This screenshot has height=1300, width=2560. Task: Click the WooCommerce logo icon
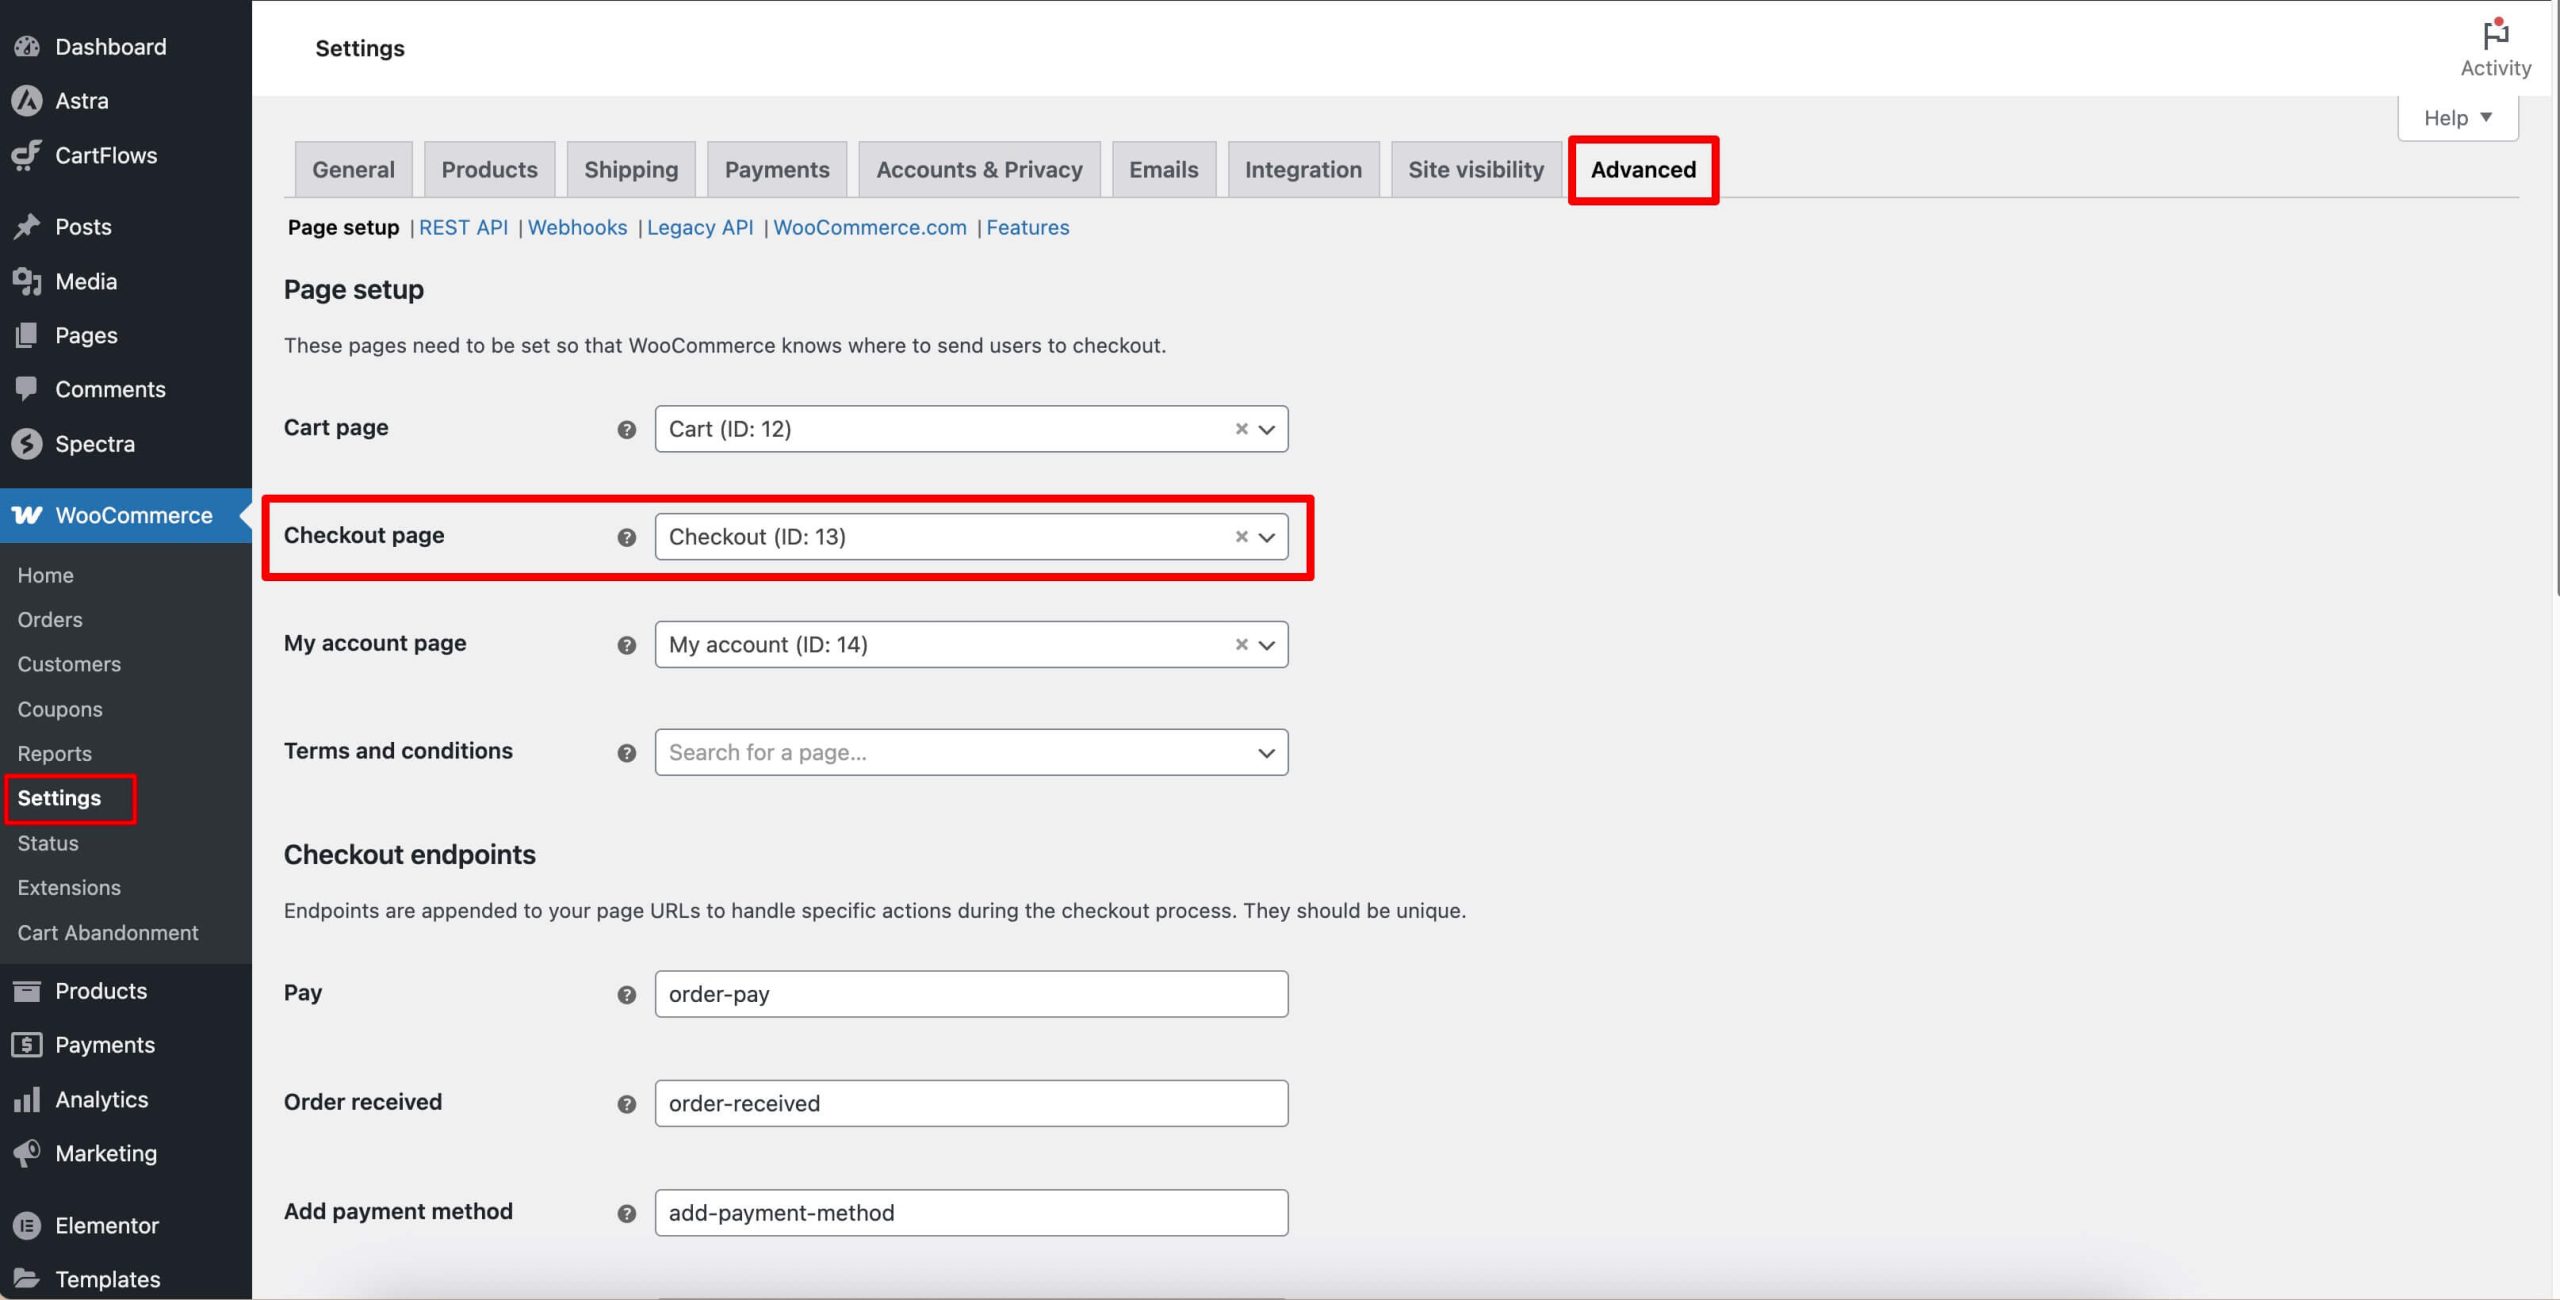[27, 515]
